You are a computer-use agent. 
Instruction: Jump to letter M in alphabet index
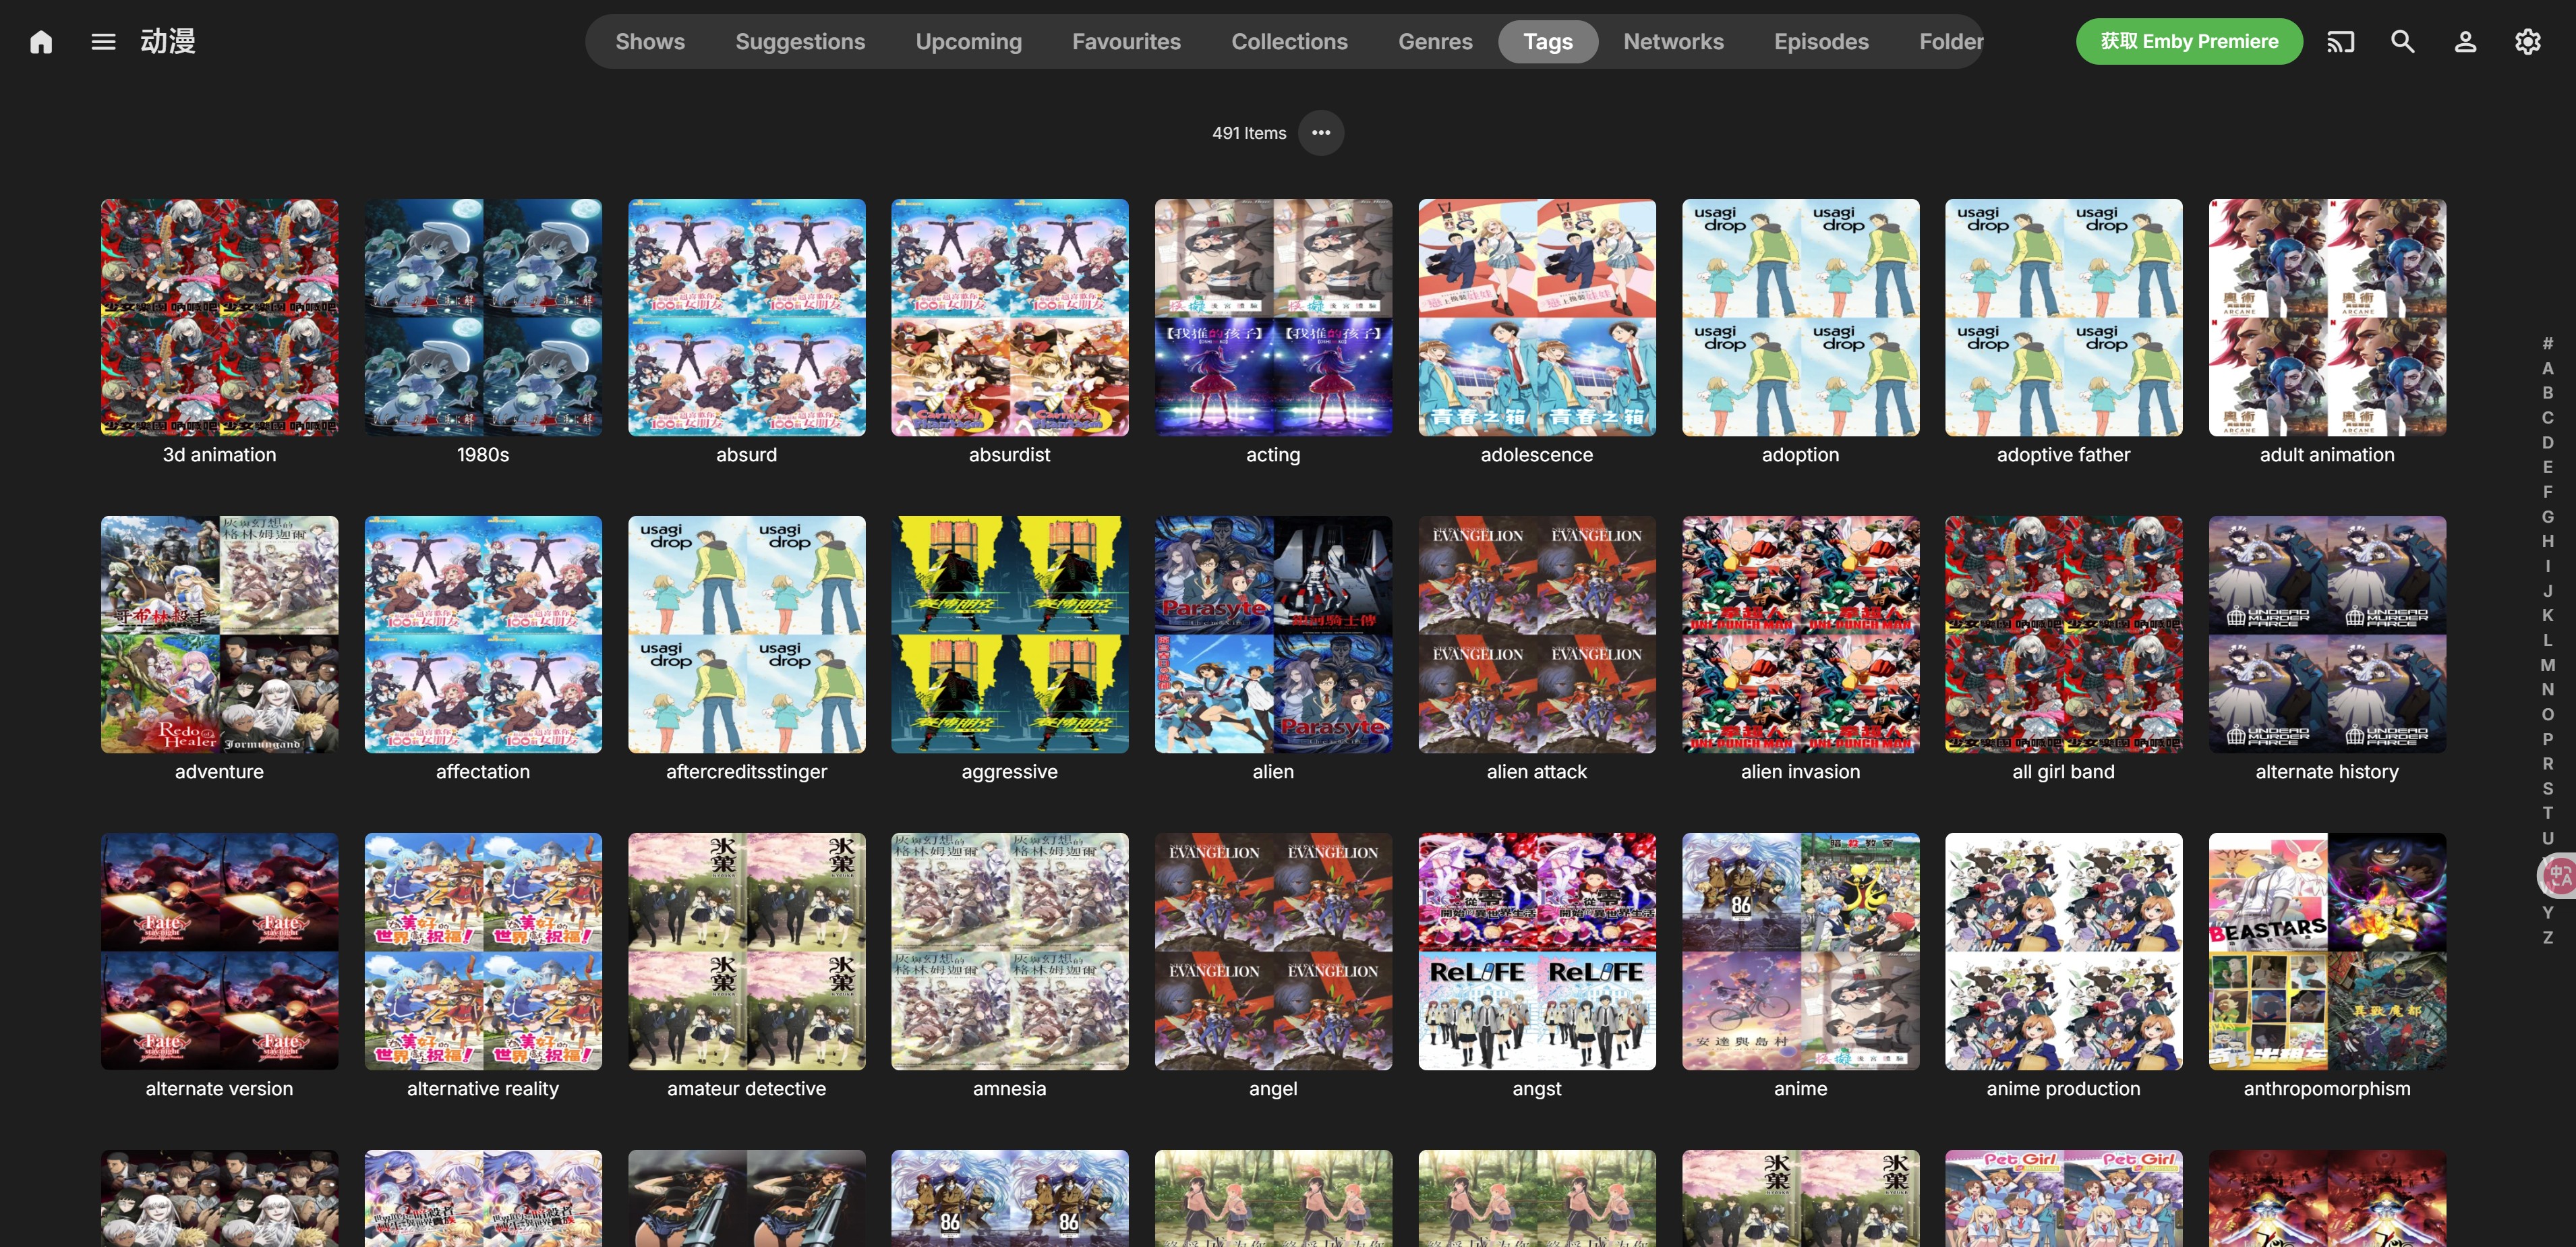(2547, 665)
